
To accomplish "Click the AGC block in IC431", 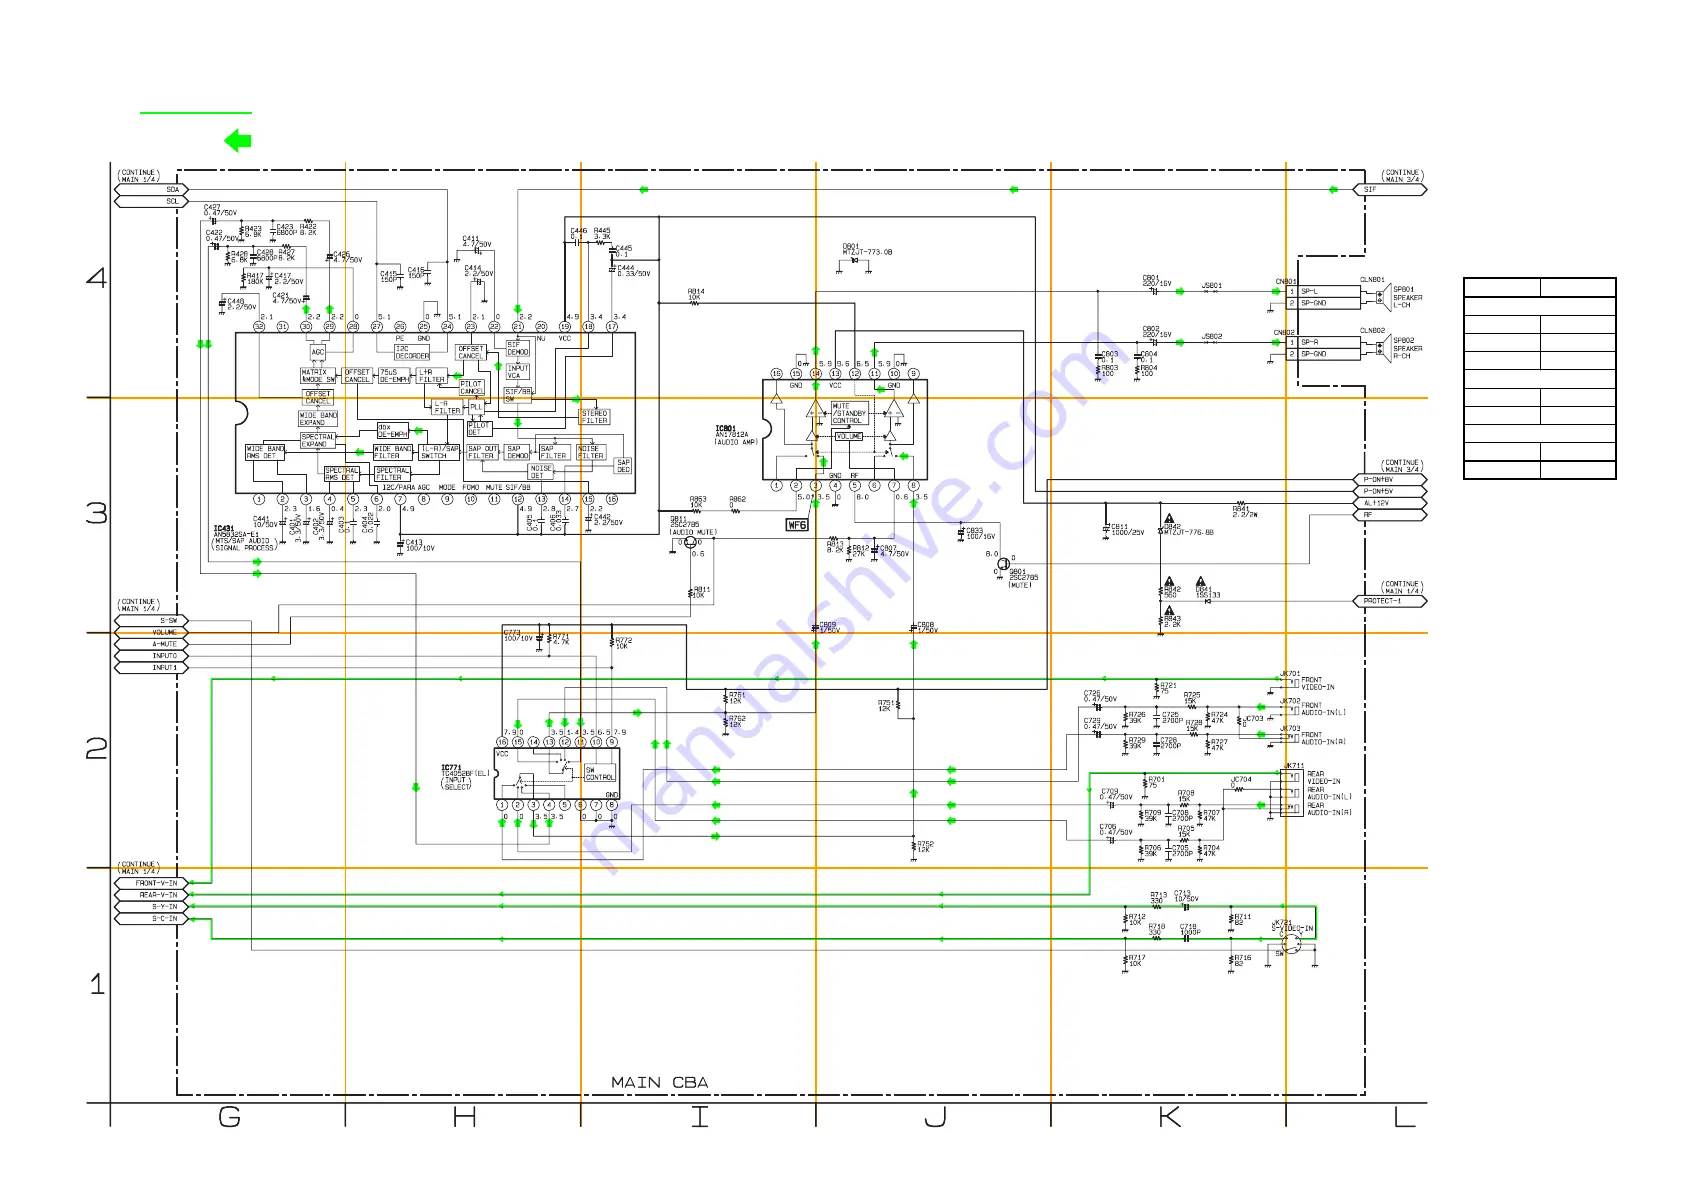I will point(318,352).
